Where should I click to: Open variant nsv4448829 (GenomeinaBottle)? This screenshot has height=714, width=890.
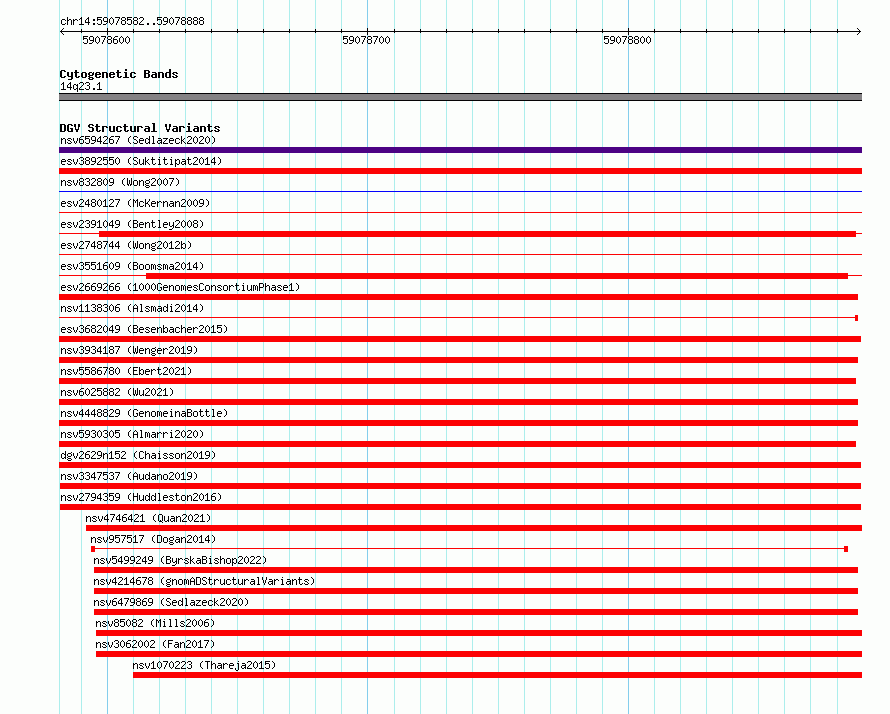[144, 413]
